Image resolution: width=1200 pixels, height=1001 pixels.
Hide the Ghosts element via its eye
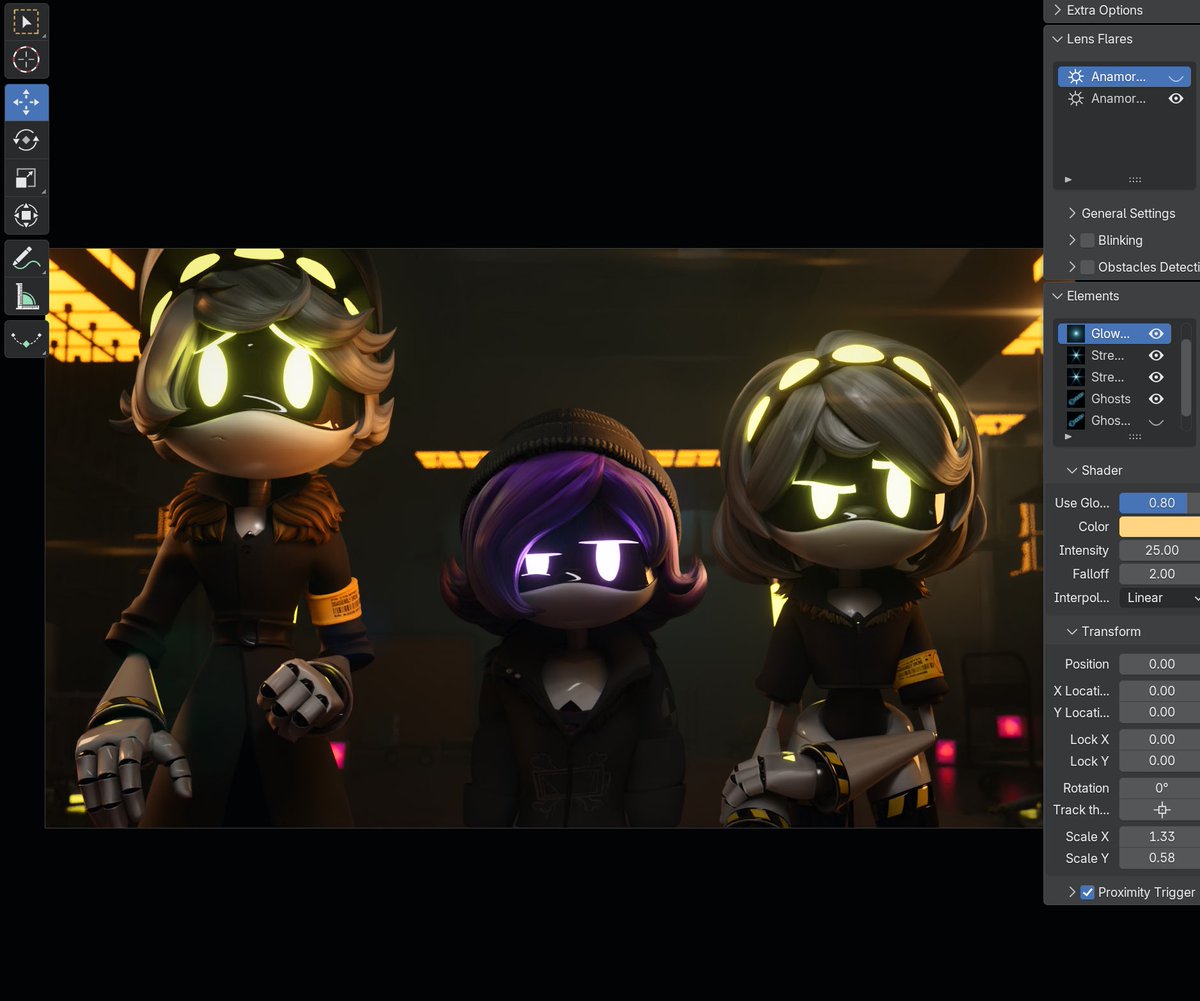1156,399
